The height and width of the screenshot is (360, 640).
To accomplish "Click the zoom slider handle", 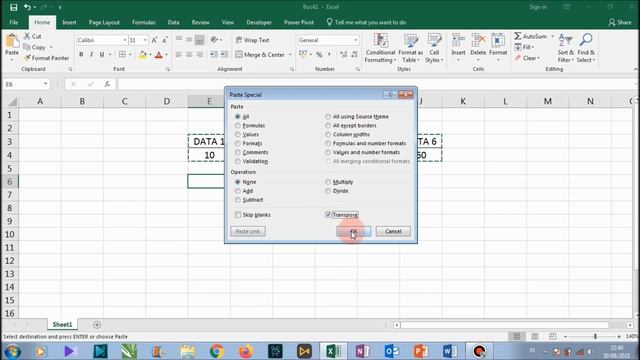I will pyautogui.click(x=595, y=336).
